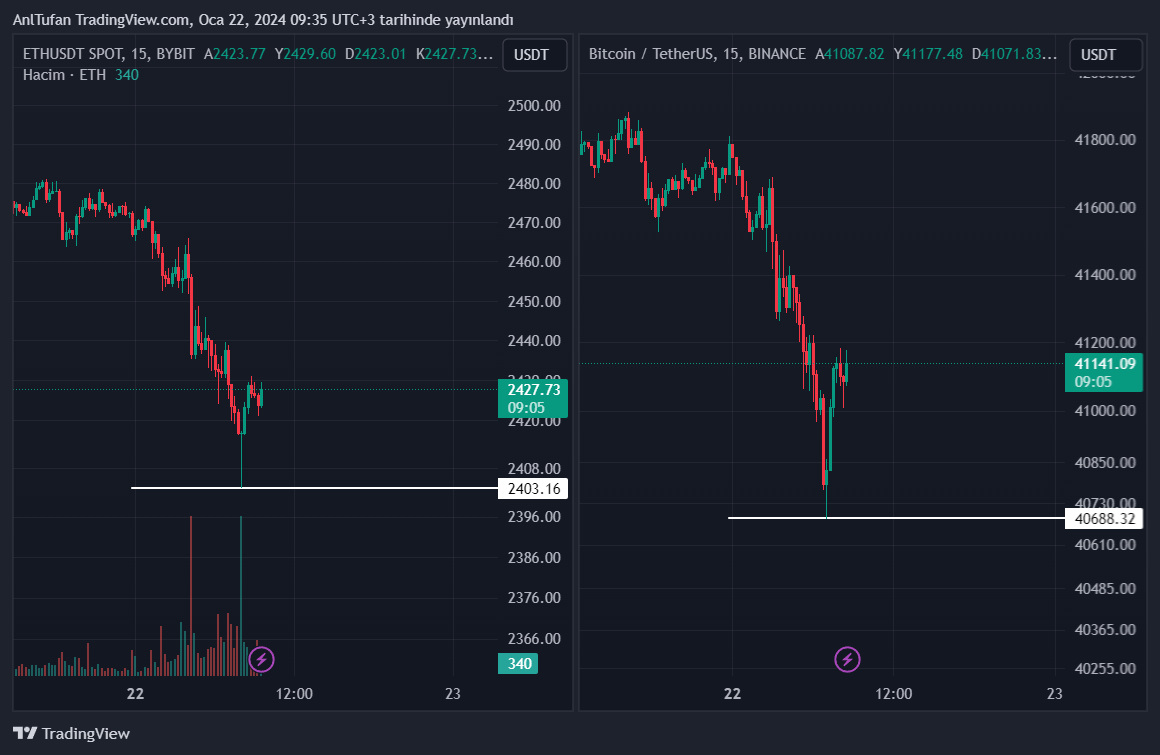Viewport: 1160px width, 755px height.
Task: Click the TradingView logo at the bottom
Action: tap(71, 733)
